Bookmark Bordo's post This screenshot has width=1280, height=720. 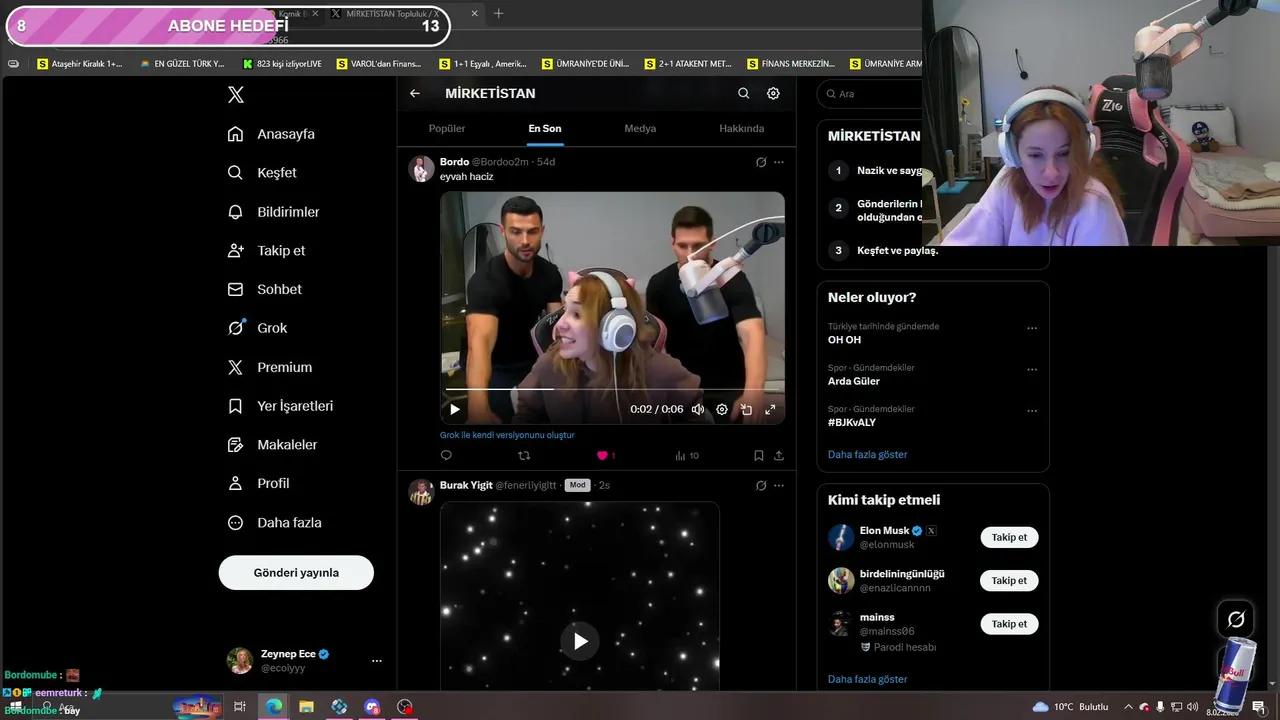759,455
